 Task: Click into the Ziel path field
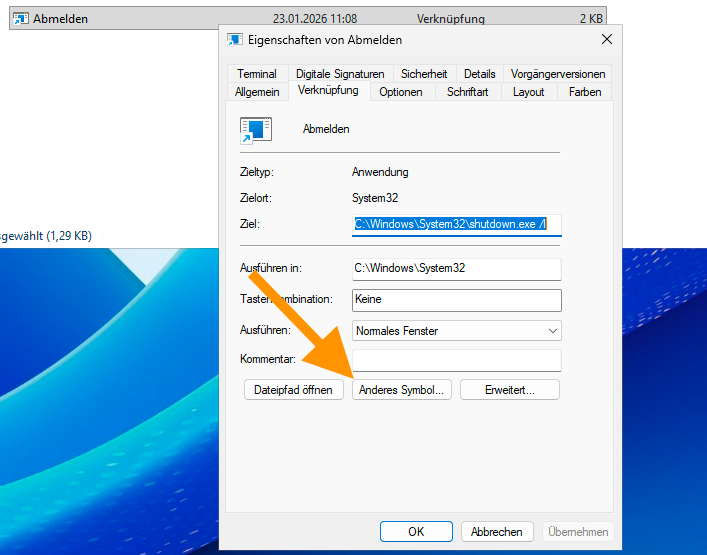coord(457,225)
